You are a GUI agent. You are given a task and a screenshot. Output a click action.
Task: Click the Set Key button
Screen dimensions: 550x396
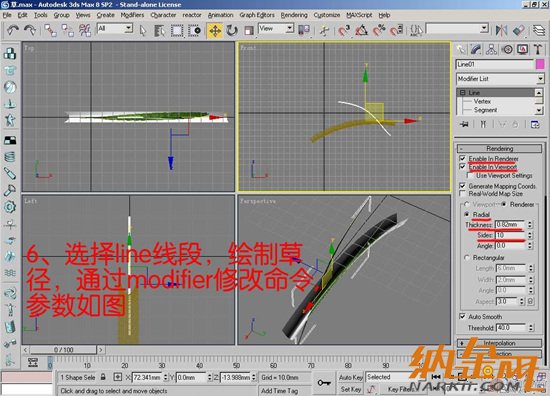point(350,389)
